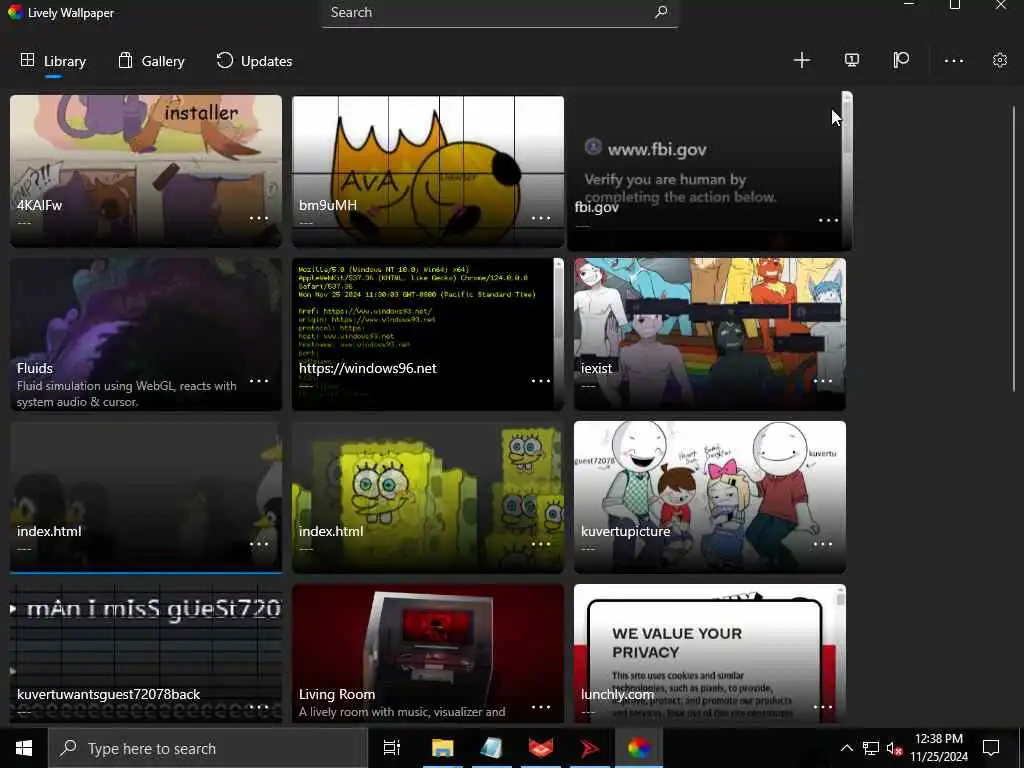
Task: Open more options for fbi.gov wallpaper
Action: coord(828,221)
